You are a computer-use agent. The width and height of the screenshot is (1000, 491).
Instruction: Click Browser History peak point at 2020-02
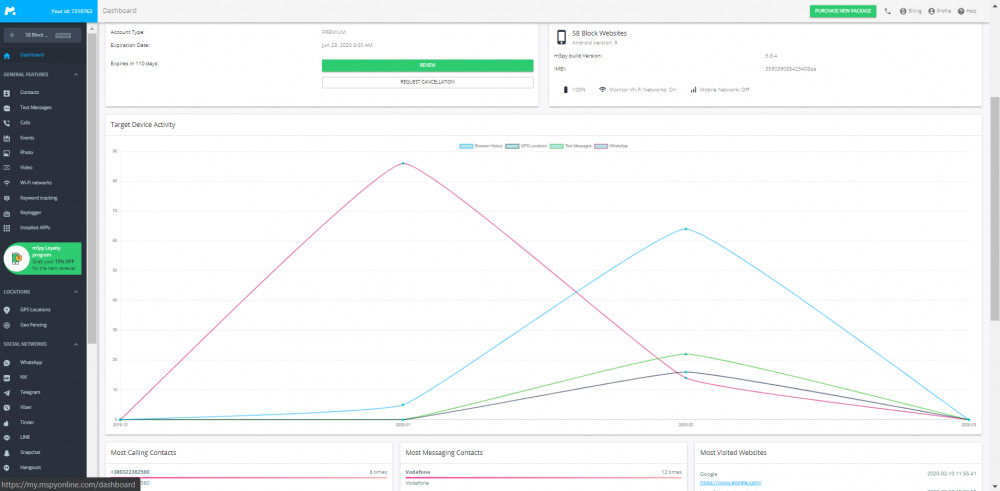pos(686,229)
